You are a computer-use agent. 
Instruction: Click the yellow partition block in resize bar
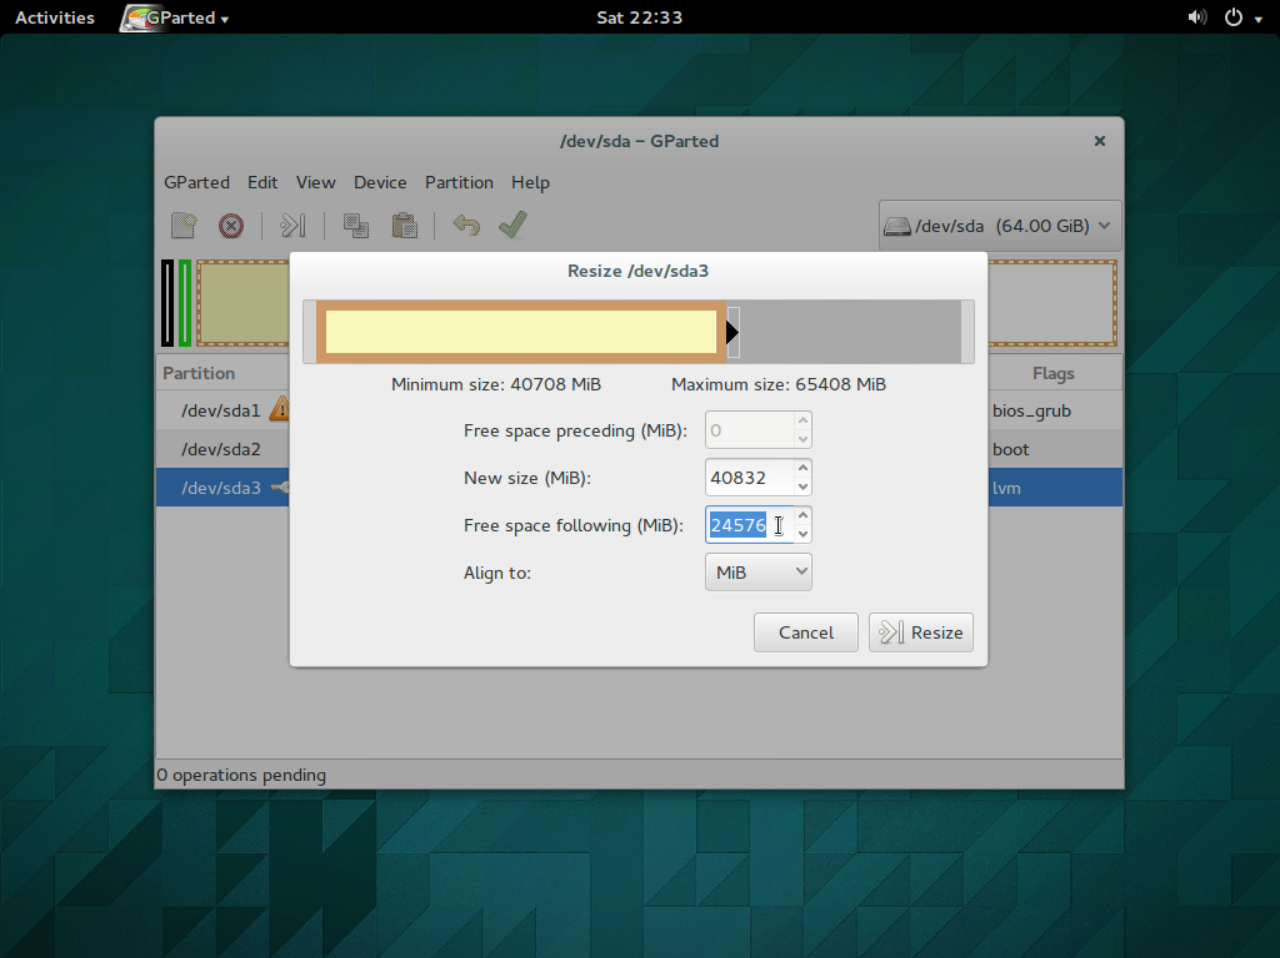tap(521, 332)
